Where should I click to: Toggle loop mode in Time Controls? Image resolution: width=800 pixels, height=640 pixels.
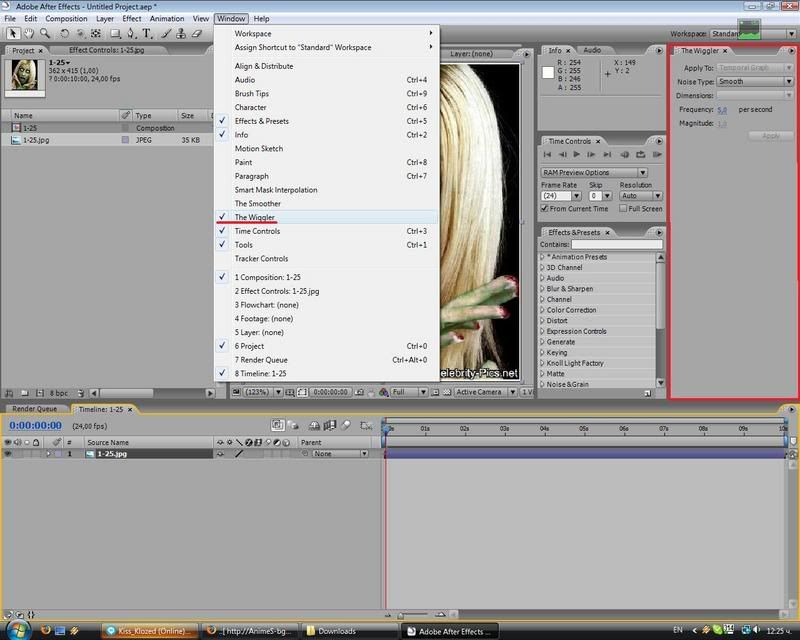(641, 155)
